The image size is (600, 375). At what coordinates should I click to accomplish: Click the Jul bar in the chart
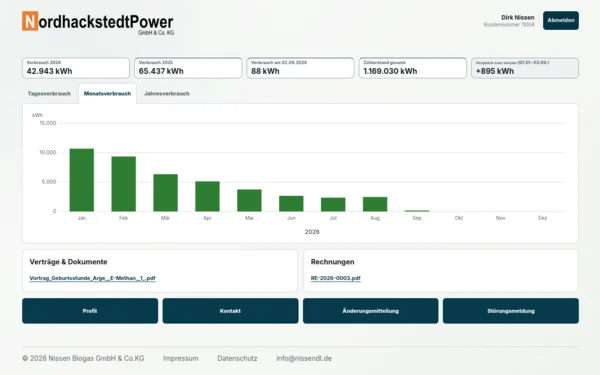pos(333,204)
